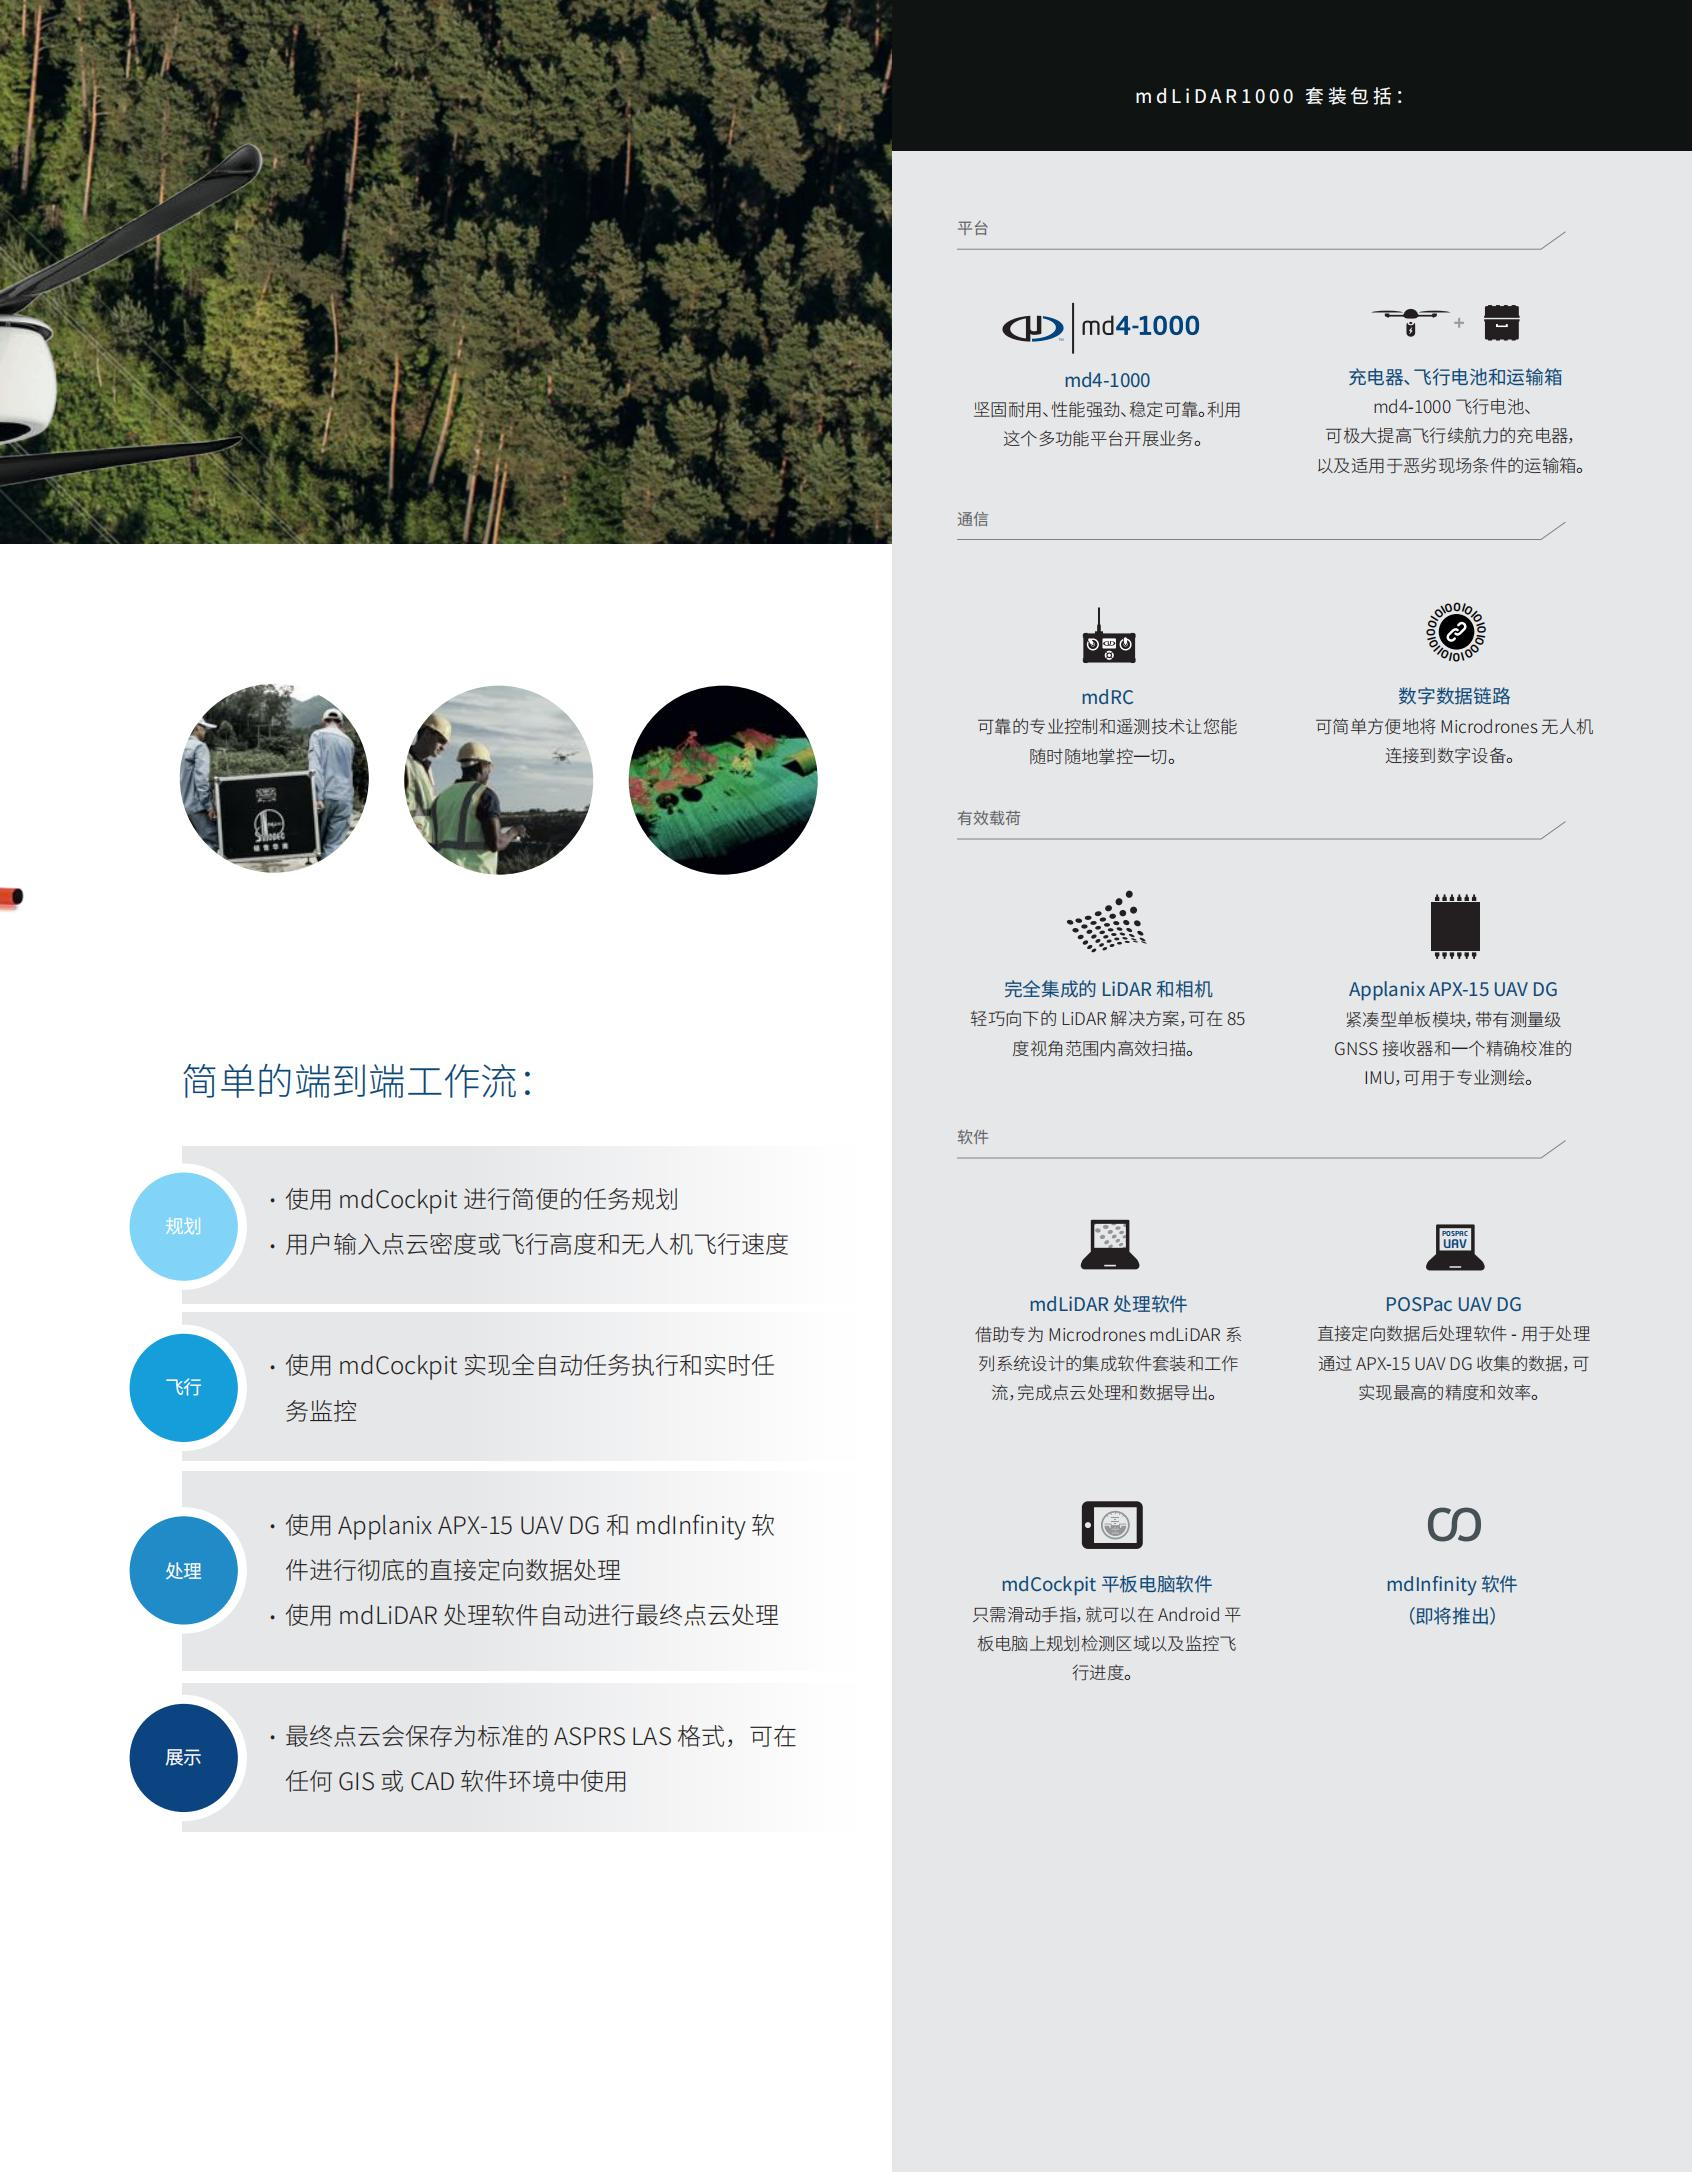Click the 完全集成的 LiDAR 和相机 heading
The width and height of the screenshot is (1692, 2172).
point(1108,989)
